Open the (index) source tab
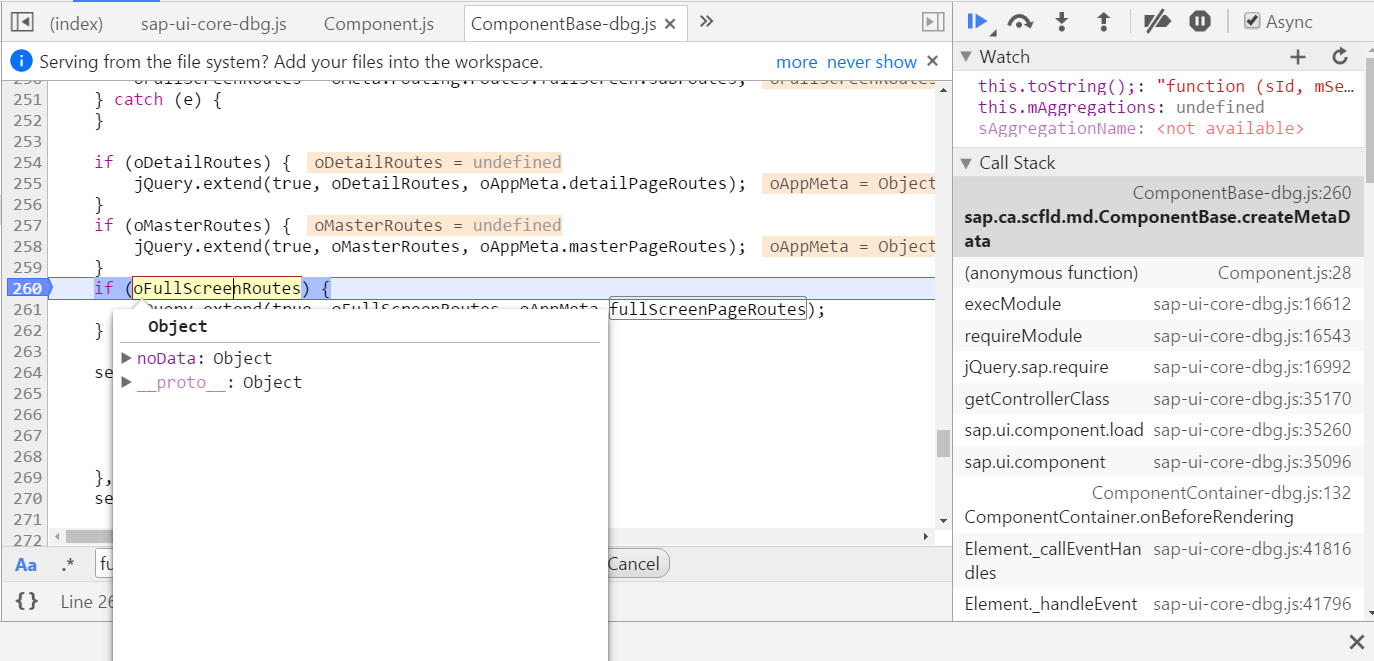This screenshot has width=1374, height=661. coord(77,22)
